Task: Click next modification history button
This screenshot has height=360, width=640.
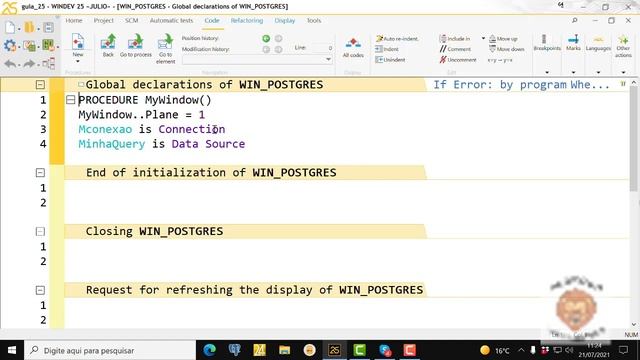Action: pos(278,49)
